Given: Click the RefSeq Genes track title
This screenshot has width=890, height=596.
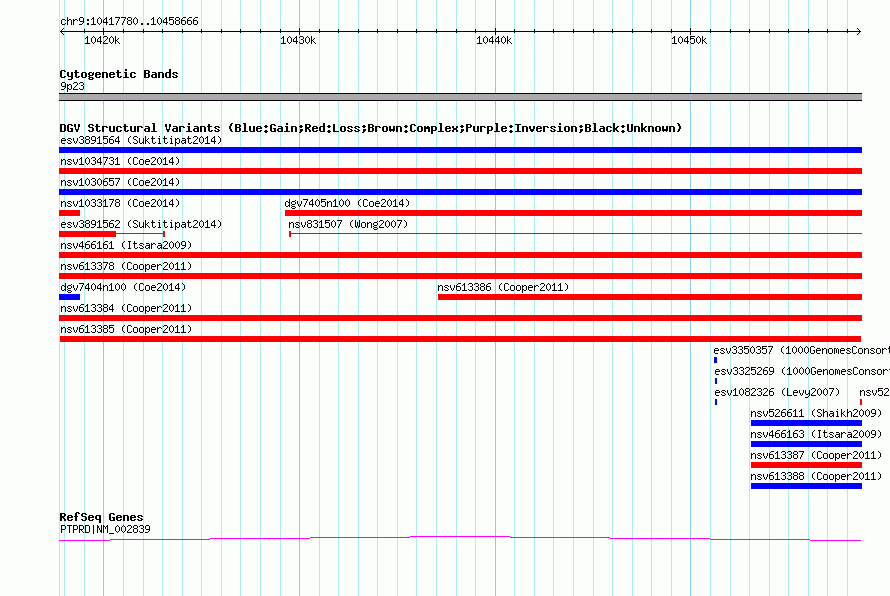Looking at the screenshot, I should pos(101,517).
